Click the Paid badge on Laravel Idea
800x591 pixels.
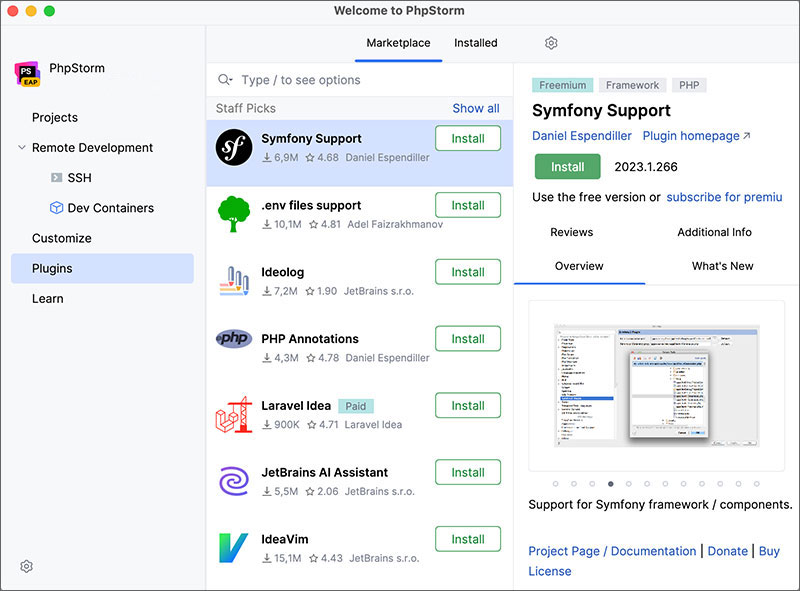click(356, 406)
